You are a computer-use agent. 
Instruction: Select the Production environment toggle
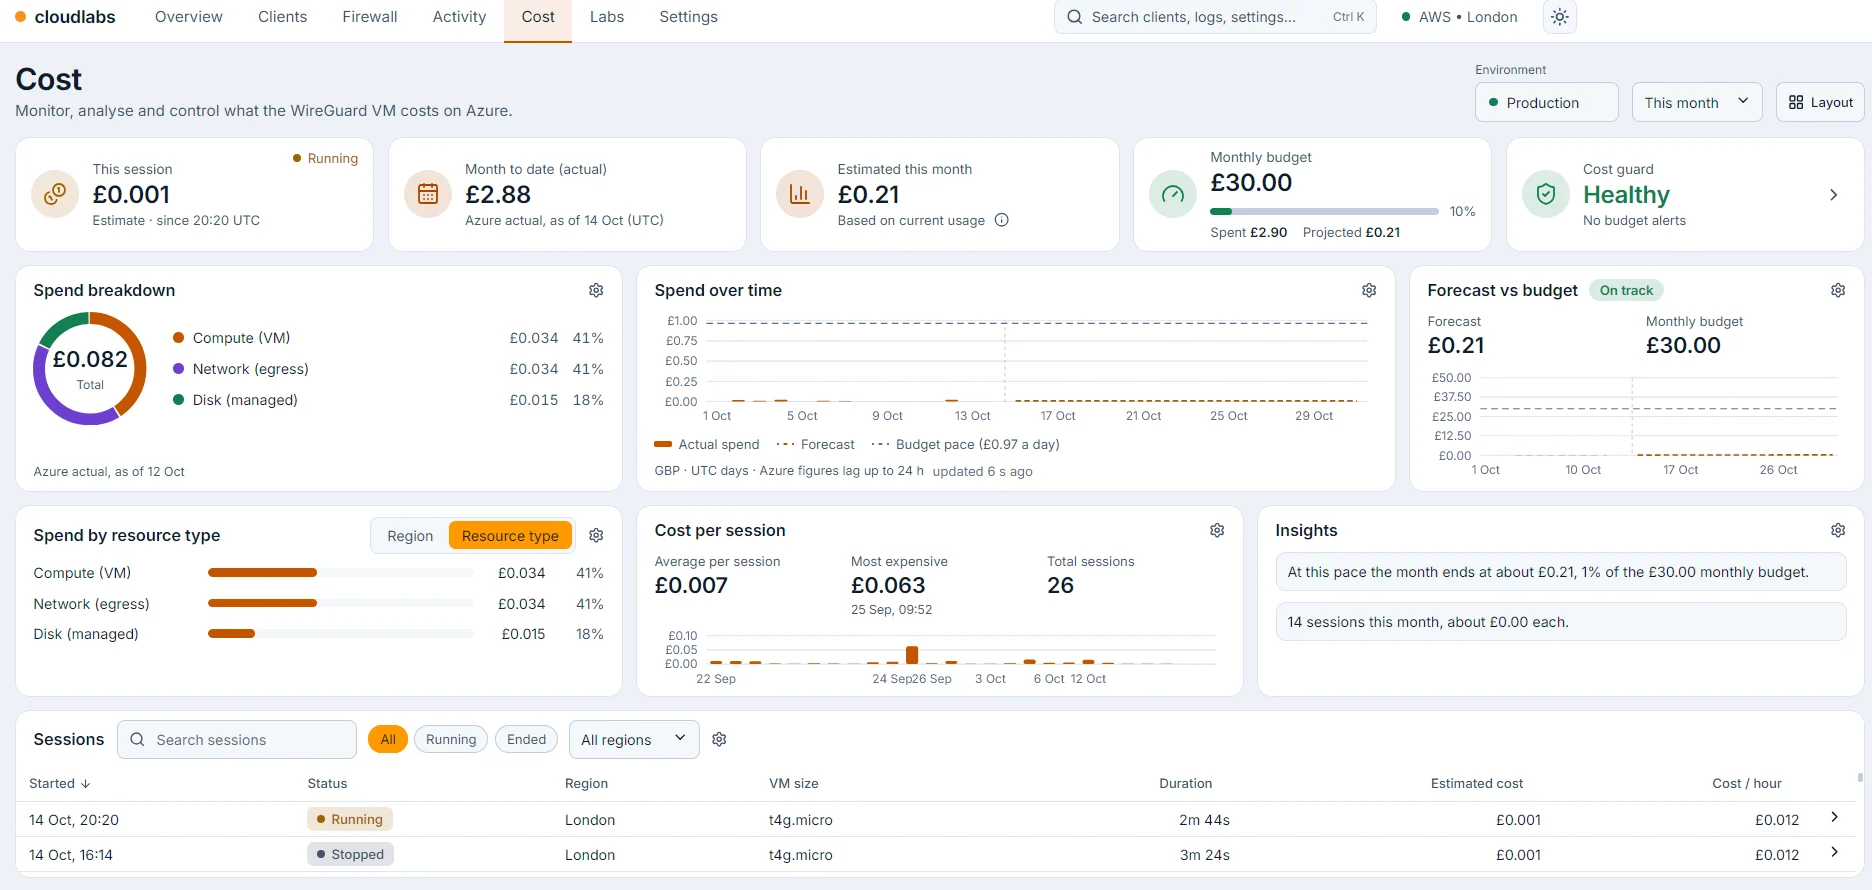tap(1546, 102)
